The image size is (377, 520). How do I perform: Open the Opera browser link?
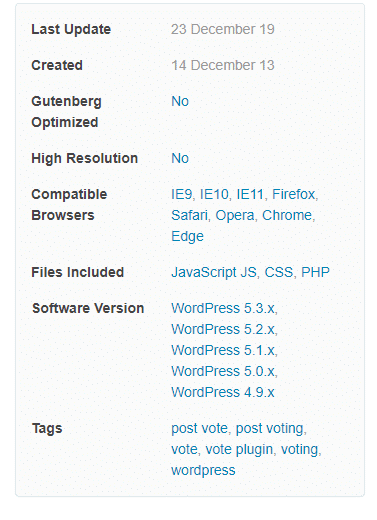235,215
